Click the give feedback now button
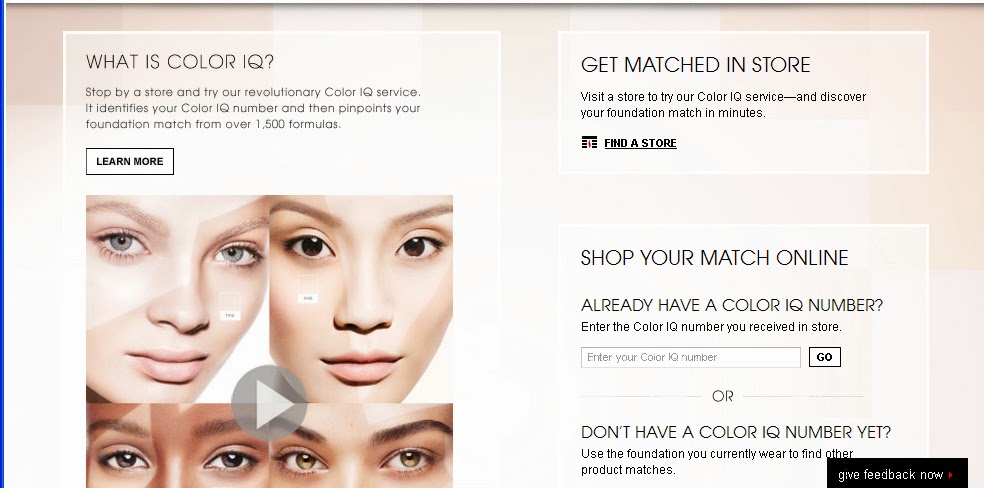The width and height of the screenshot is (984, 488). pyautogui.click(x=897, y=474)
